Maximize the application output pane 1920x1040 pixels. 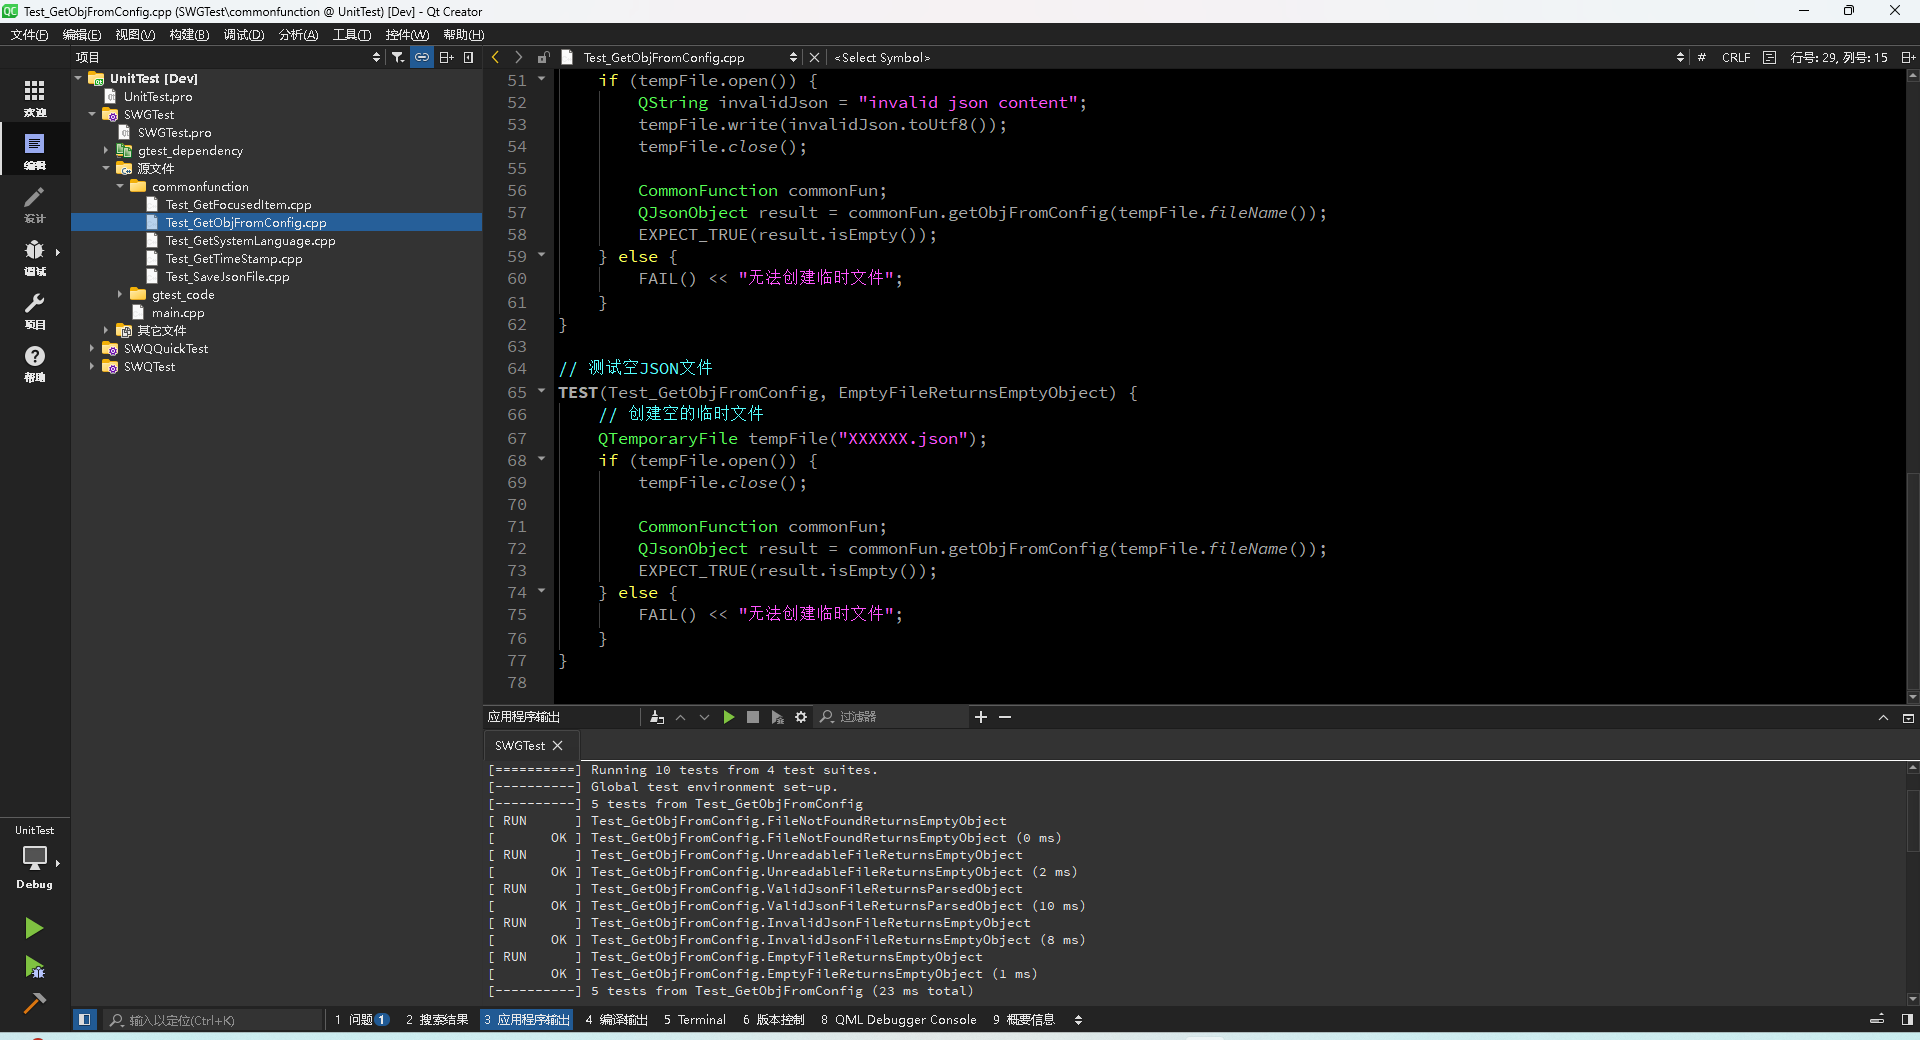[1908, 717]
